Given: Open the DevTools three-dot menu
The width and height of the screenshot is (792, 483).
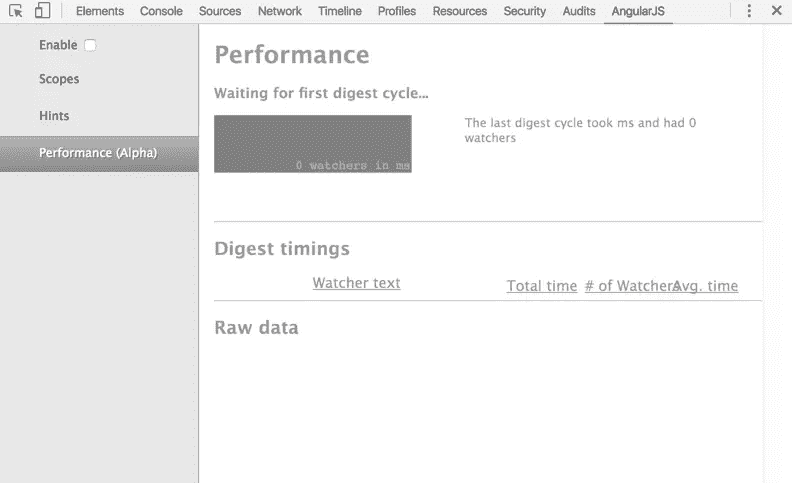Looking at the screenshot, I should 749,11.
